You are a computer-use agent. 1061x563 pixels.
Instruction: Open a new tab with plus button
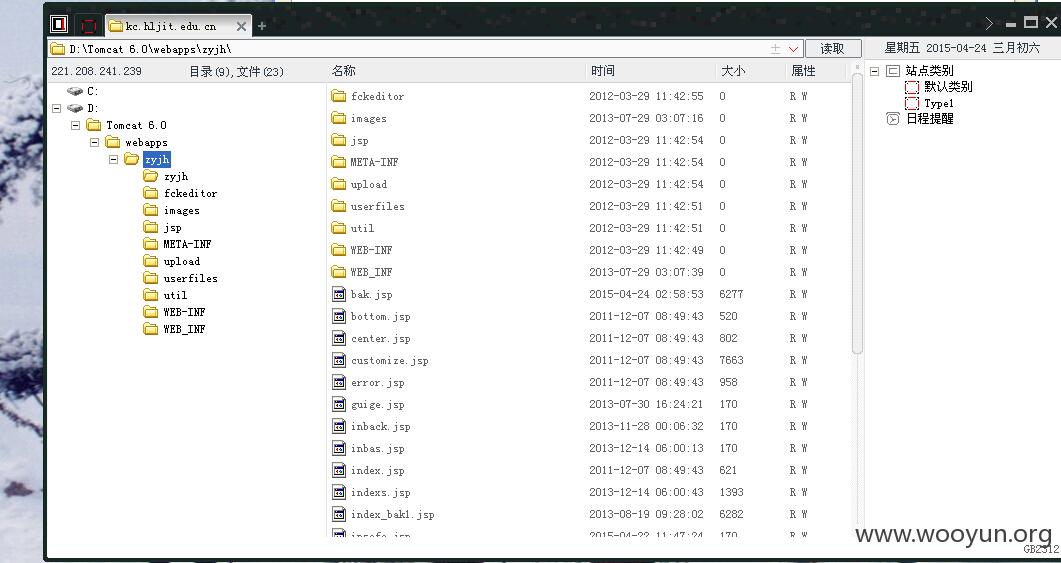point(262,26)
